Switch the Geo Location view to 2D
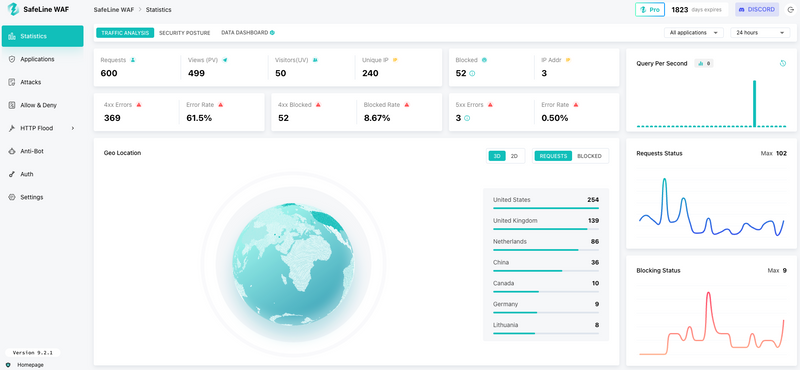The image size is (800, 370). (514, 156)
